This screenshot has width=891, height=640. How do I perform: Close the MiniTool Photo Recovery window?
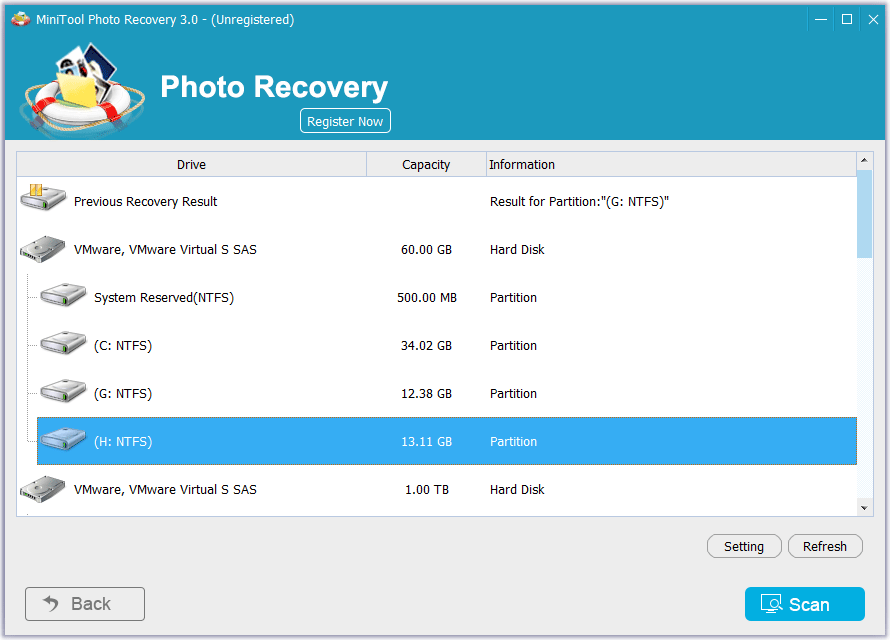873,19
